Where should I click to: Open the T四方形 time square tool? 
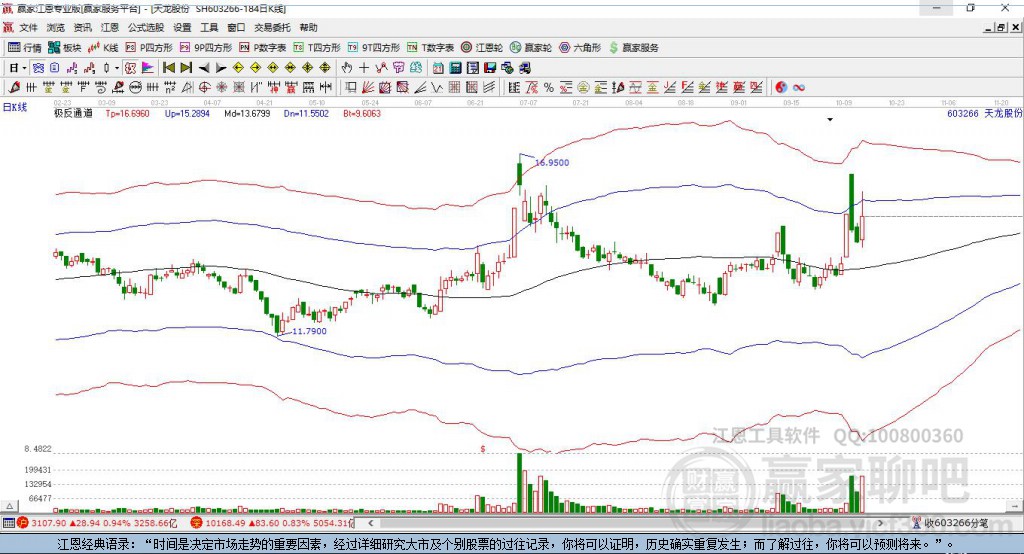[317, 48]
